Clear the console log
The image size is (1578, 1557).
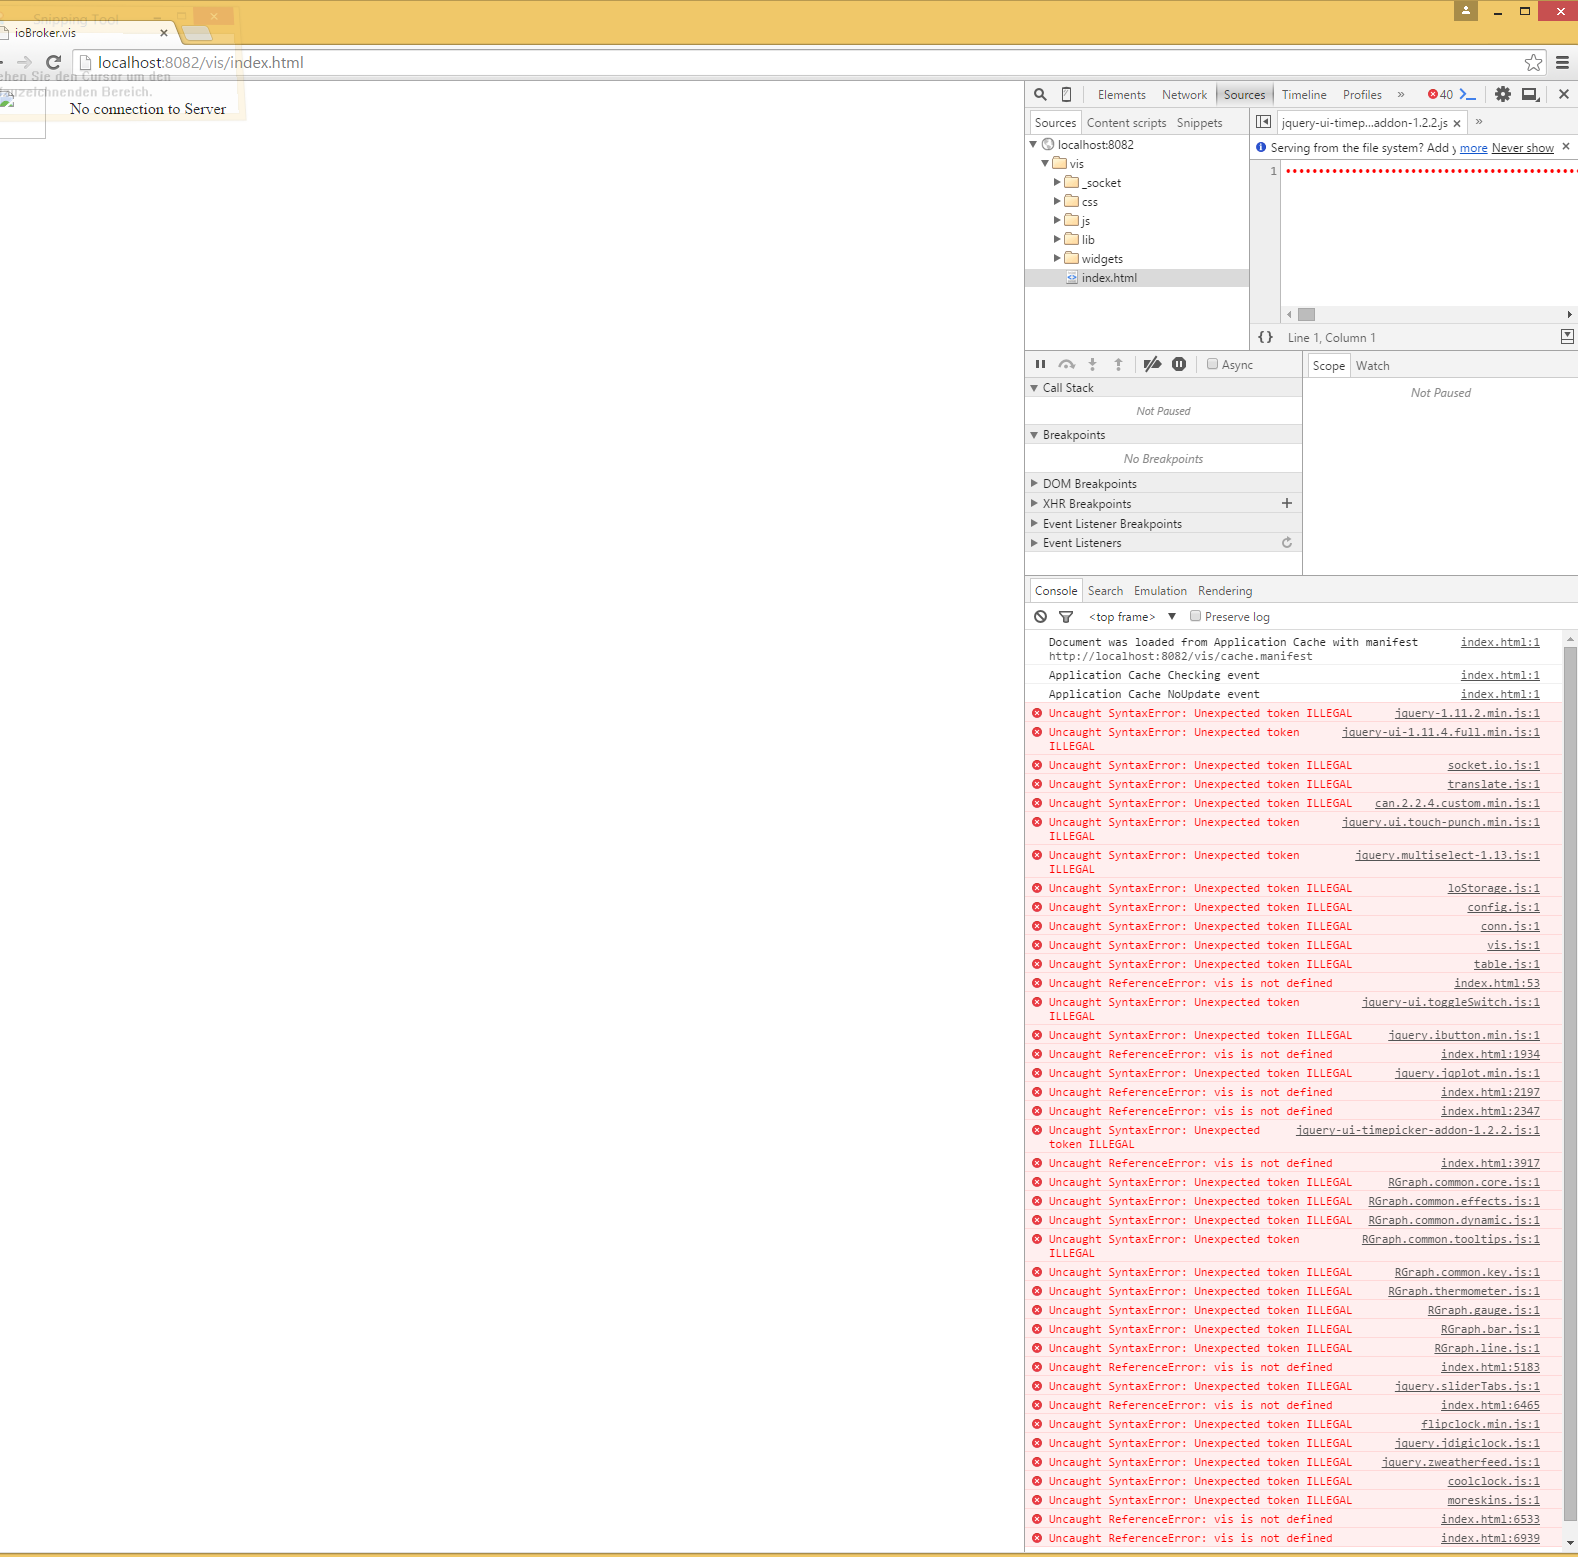coord(1040,616)
